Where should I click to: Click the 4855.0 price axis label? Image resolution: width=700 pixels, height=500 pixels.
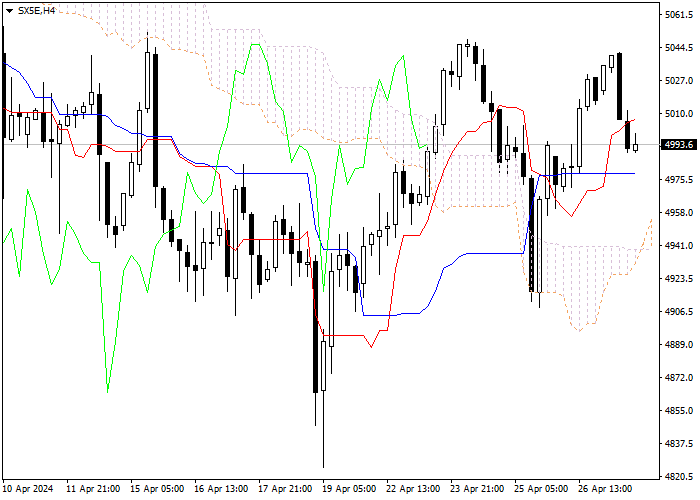[679, 411]
